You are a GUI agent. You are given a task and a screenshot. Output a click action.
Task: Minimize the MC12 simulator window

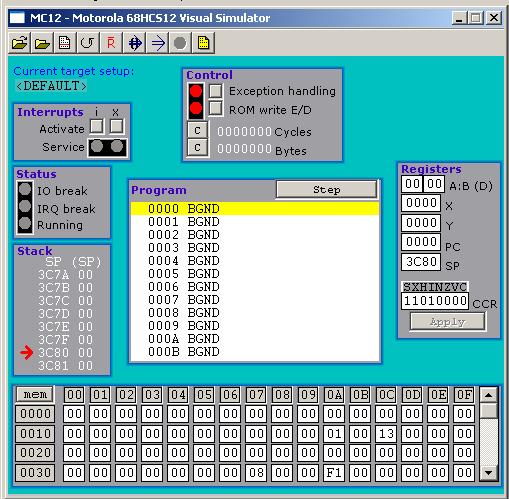click(459, 18)
